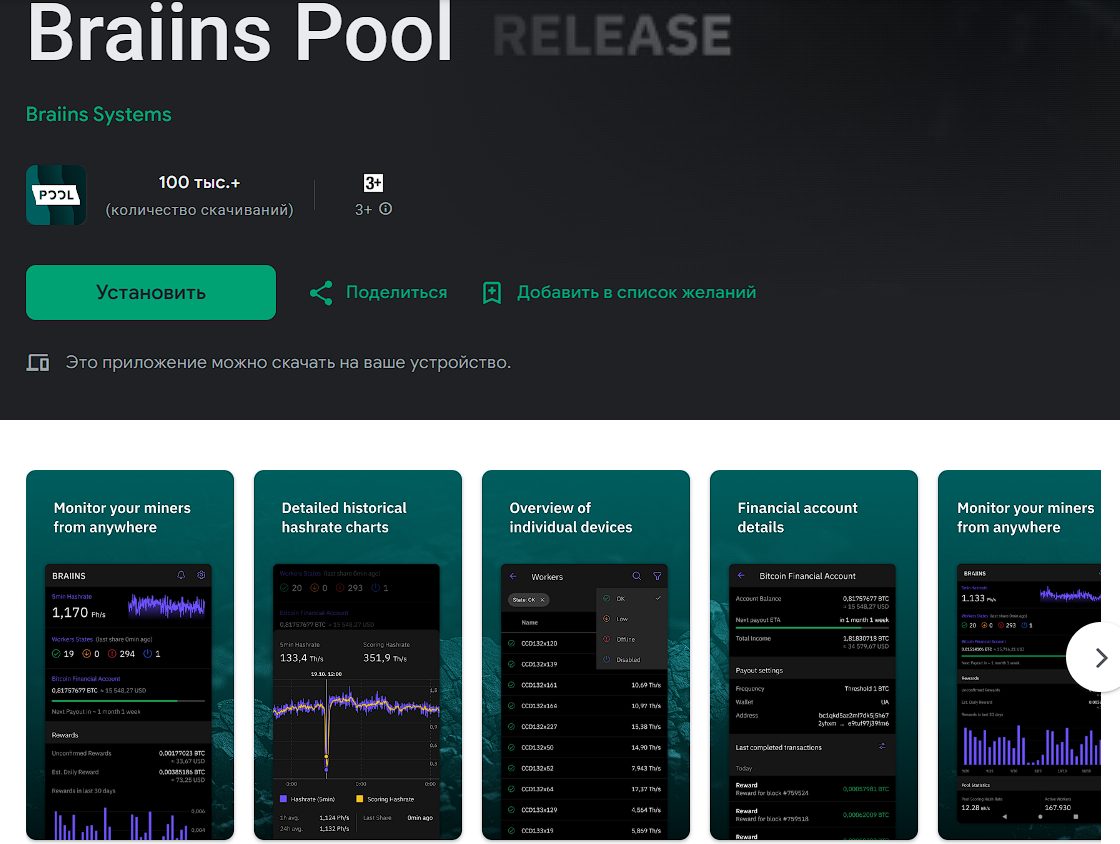The image size is (1120, 844).
Task: Click the Braiins Pool title text
Action: [x=239, y=32]
